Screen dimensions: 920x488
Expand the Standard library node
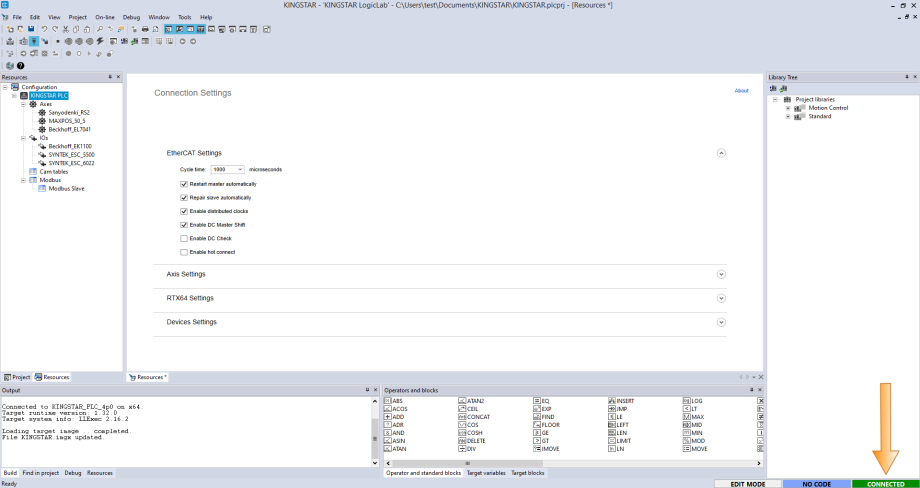point(788,117)
